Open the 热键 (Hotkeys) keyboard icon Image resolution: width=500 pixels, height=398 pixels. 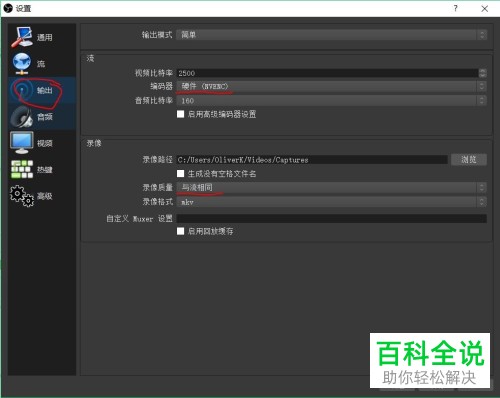point(22,169)
